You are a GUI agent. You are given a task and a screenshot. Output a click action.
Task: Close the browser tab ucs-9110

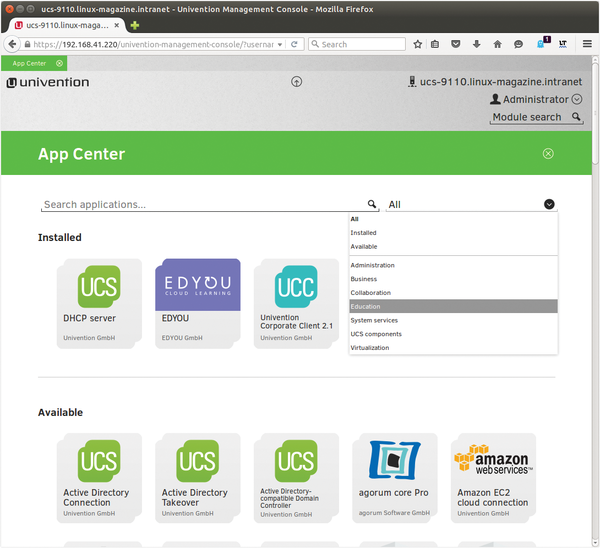pos(117,25)
